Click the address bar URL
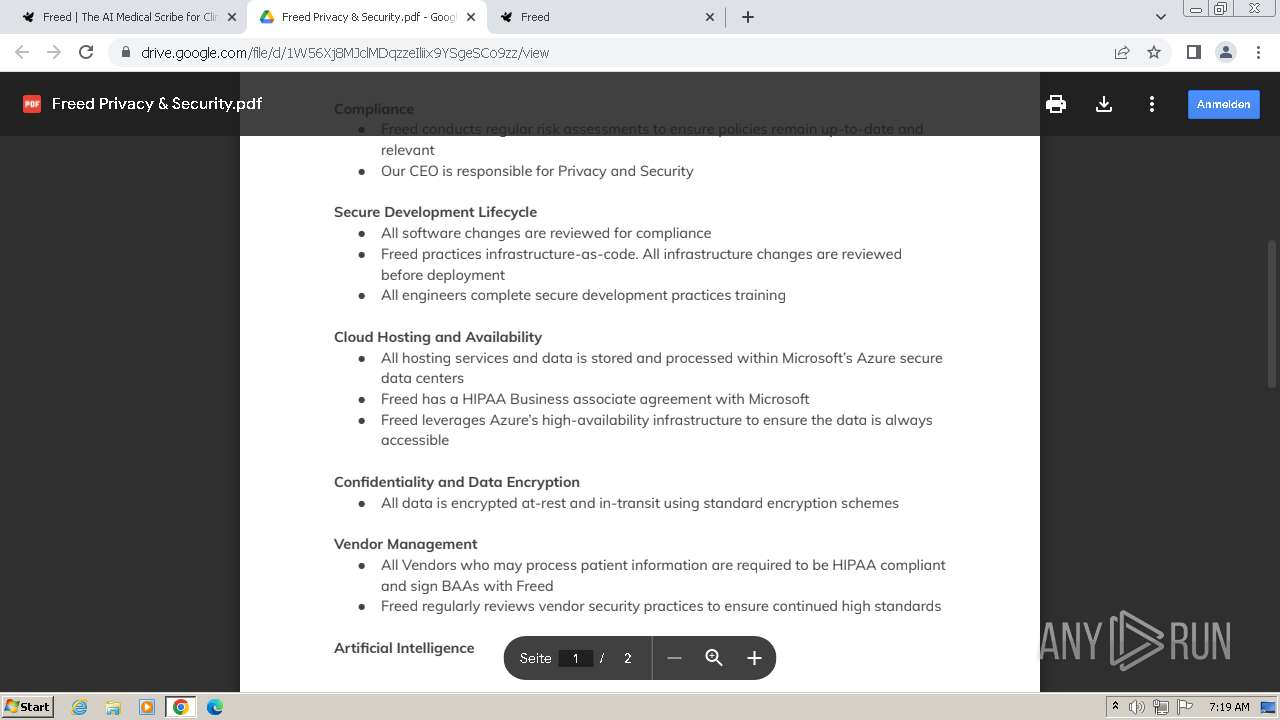 345,53
